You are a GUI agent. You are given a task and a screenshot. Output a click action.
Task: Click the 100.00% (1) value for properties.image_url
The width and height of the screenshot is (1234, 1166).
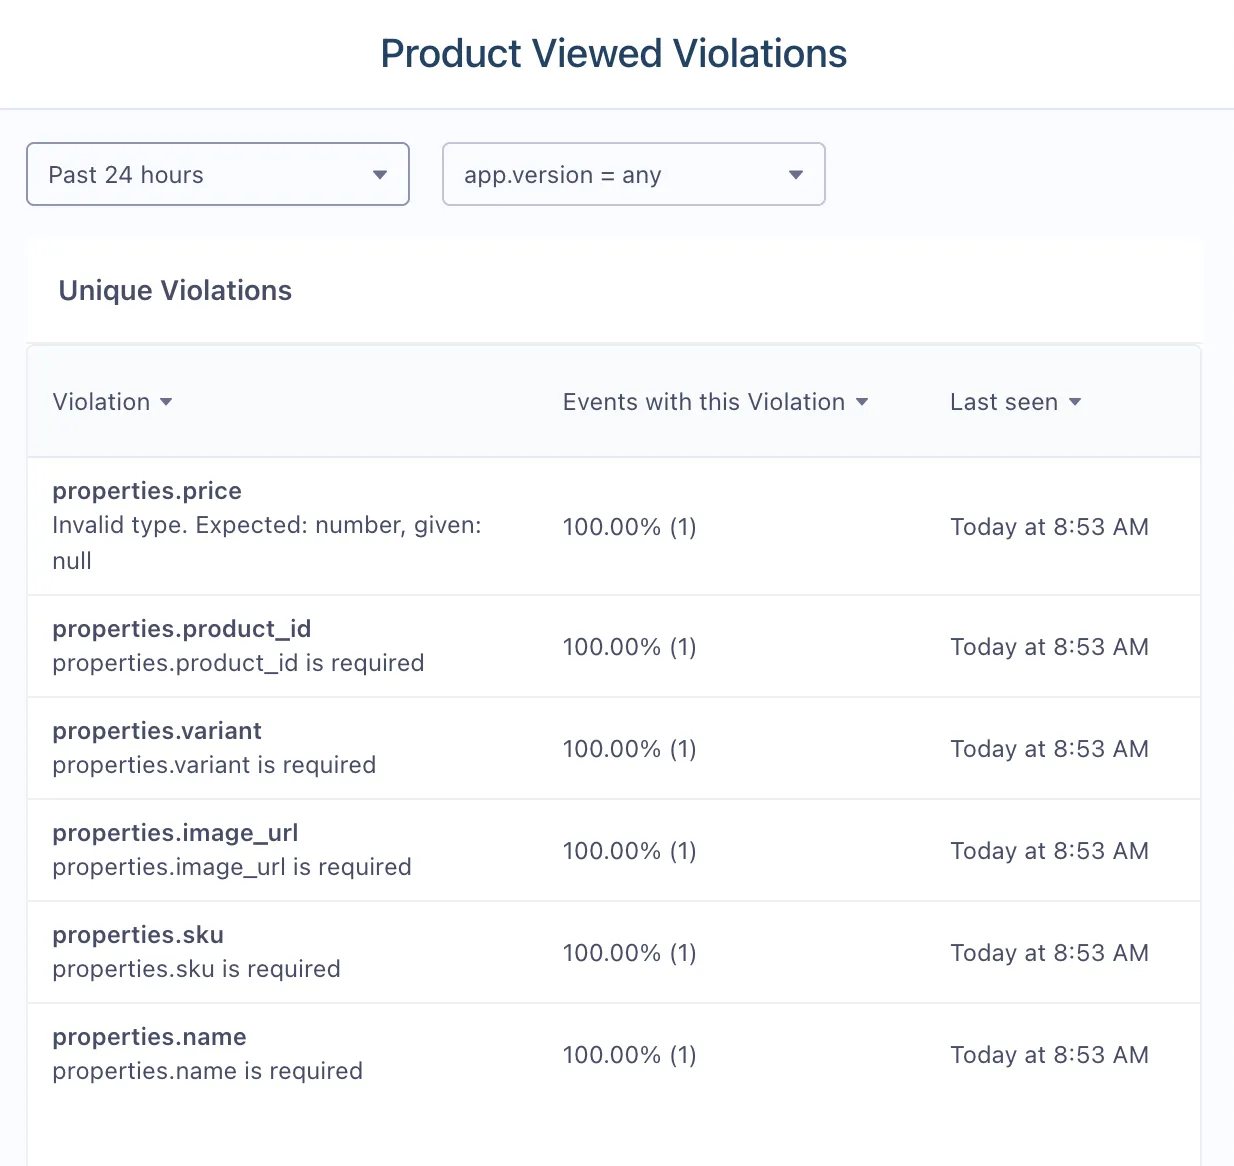click(630, 851)
